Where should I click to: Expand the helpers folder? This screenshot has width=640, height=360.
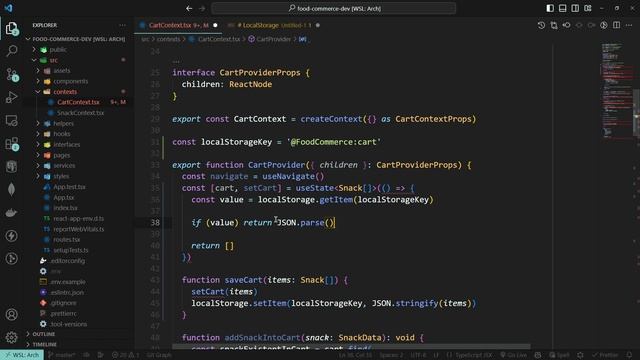(63, 123)
